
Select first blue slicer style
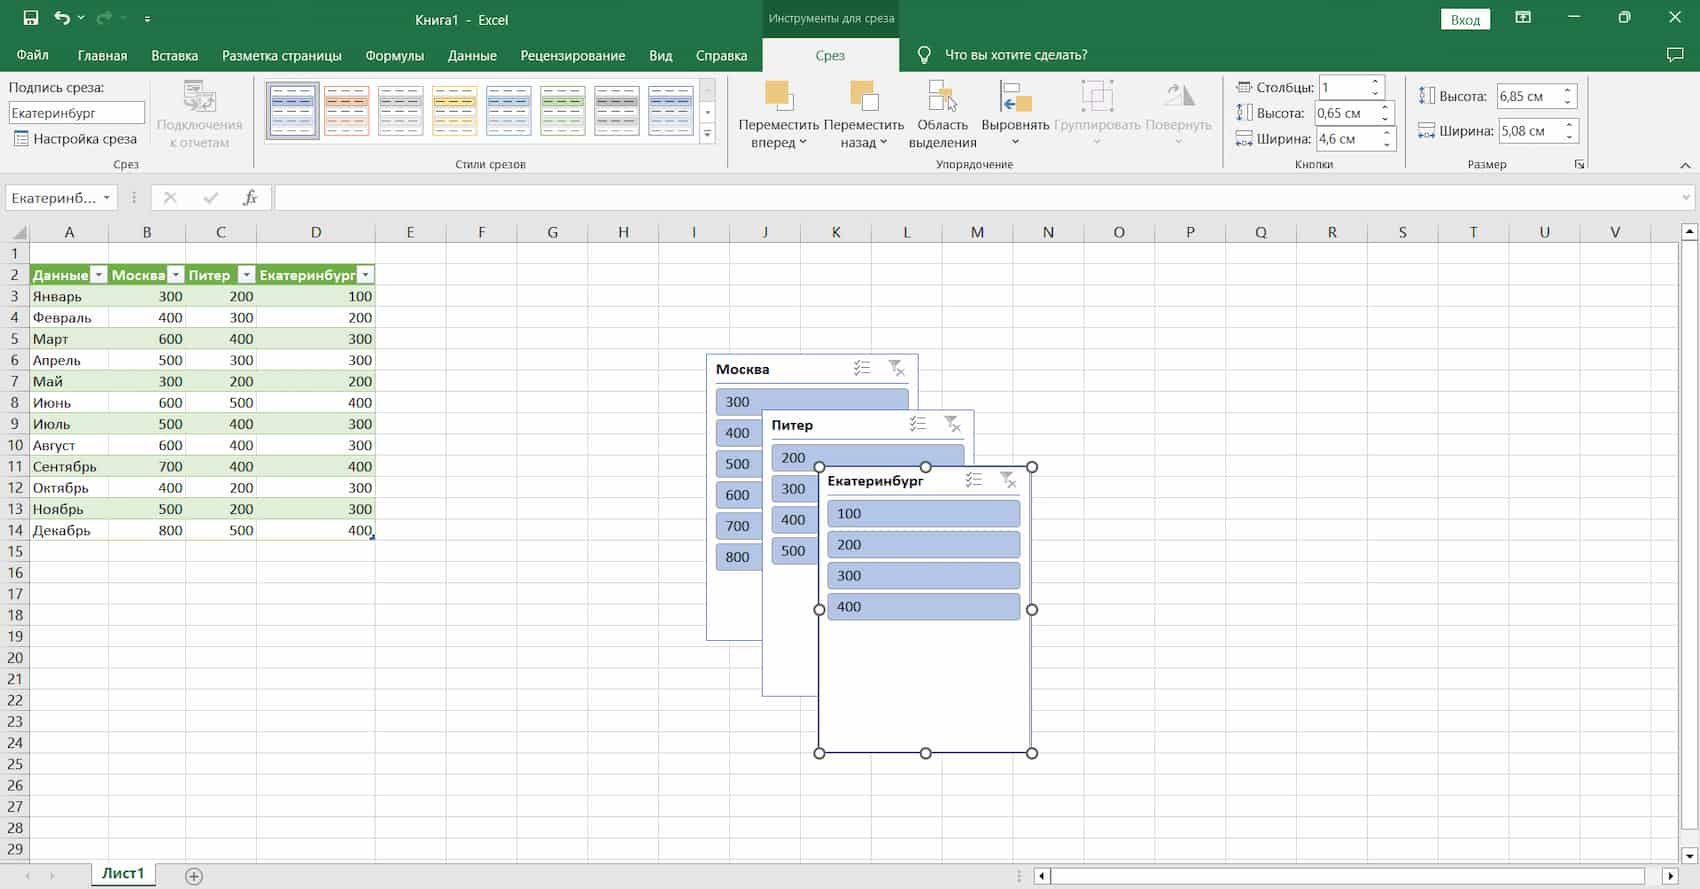tap(293, 110)
